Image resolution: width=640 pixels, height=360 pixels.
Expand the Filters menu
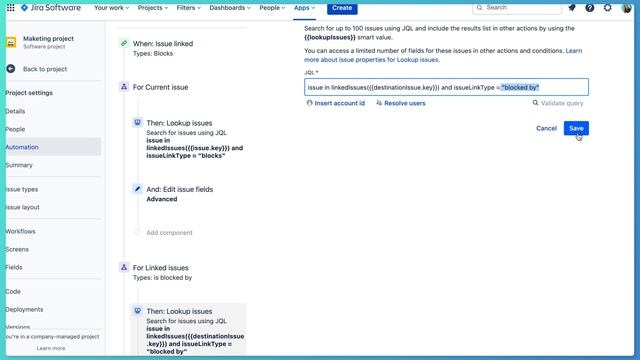(189, 8)
